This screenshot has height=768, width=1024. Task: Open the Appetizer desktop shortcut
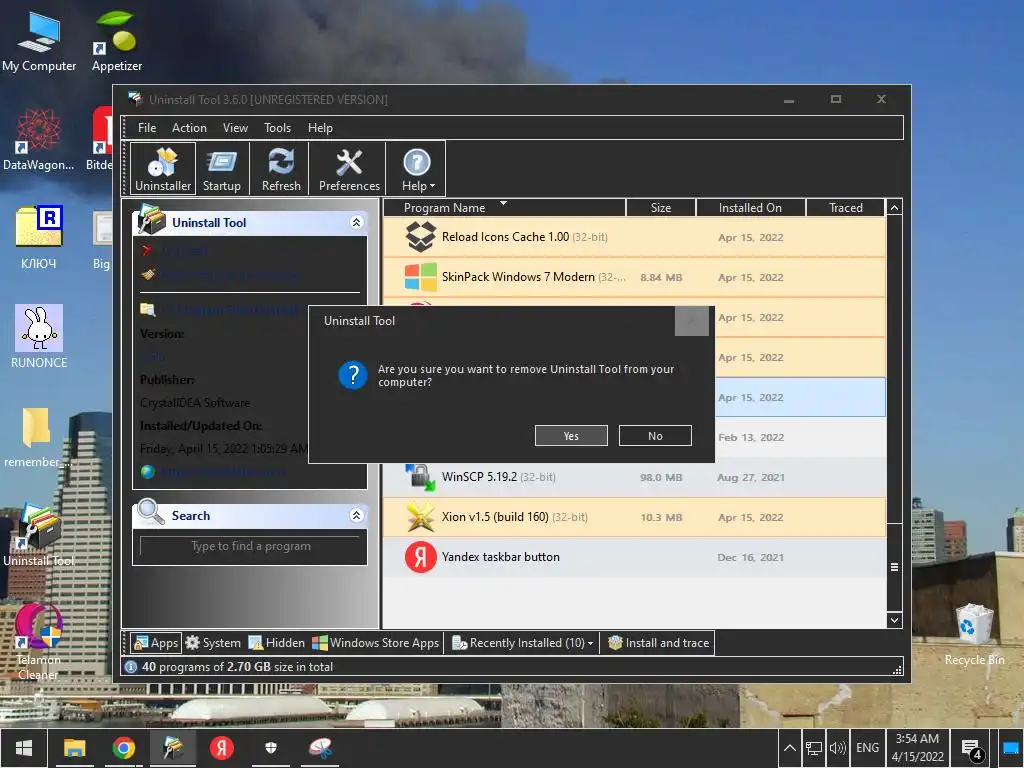click(117, 42)
